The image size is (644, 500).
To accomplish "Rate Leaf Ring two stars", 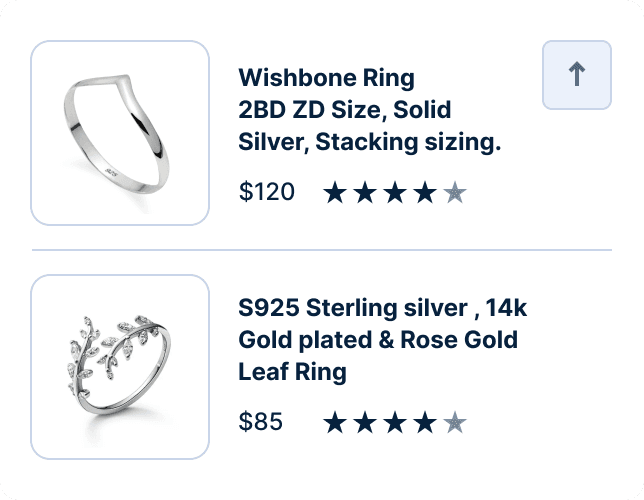I will (x=365, y=422).
